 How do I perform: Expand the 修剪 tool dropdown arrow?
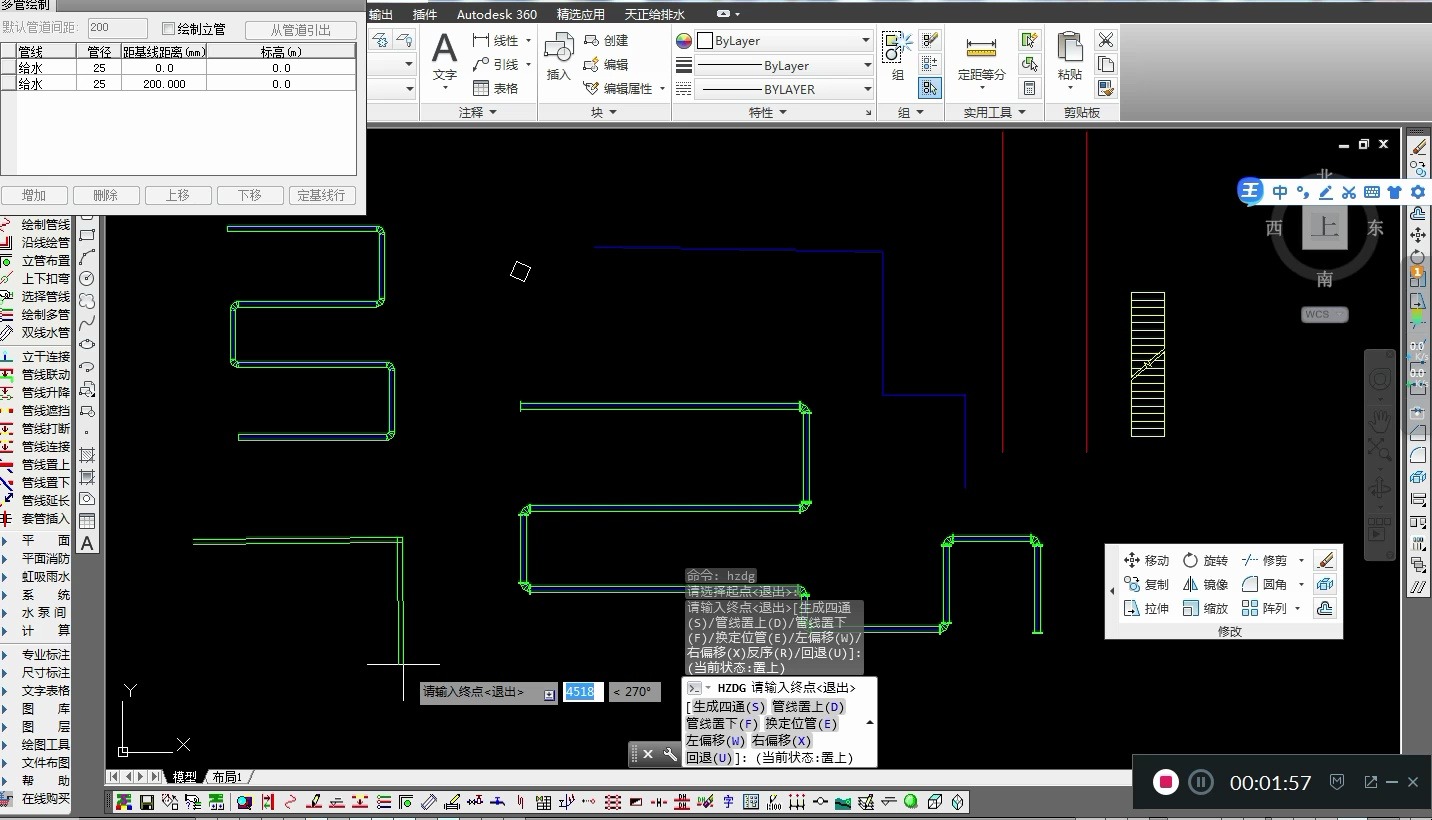coord(1301,560)
